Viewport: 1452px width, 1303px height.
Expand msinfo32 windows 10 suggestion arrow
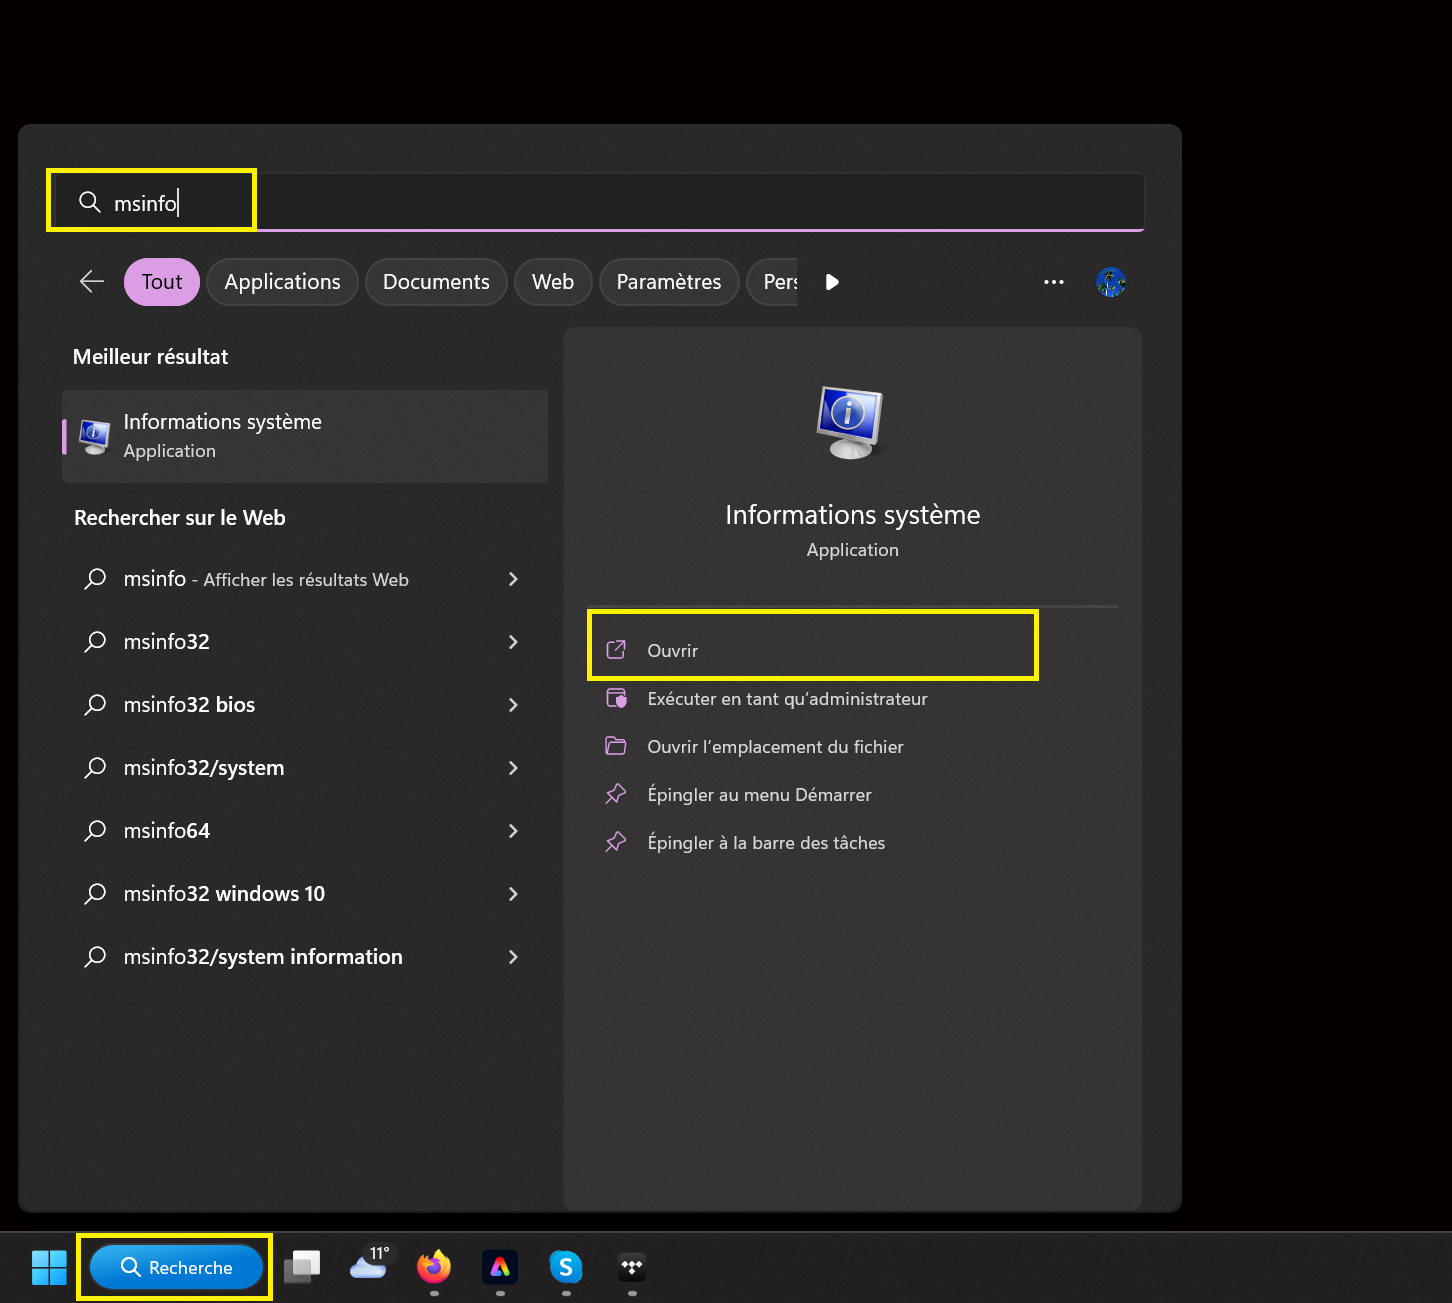click(x=513, y=894)
